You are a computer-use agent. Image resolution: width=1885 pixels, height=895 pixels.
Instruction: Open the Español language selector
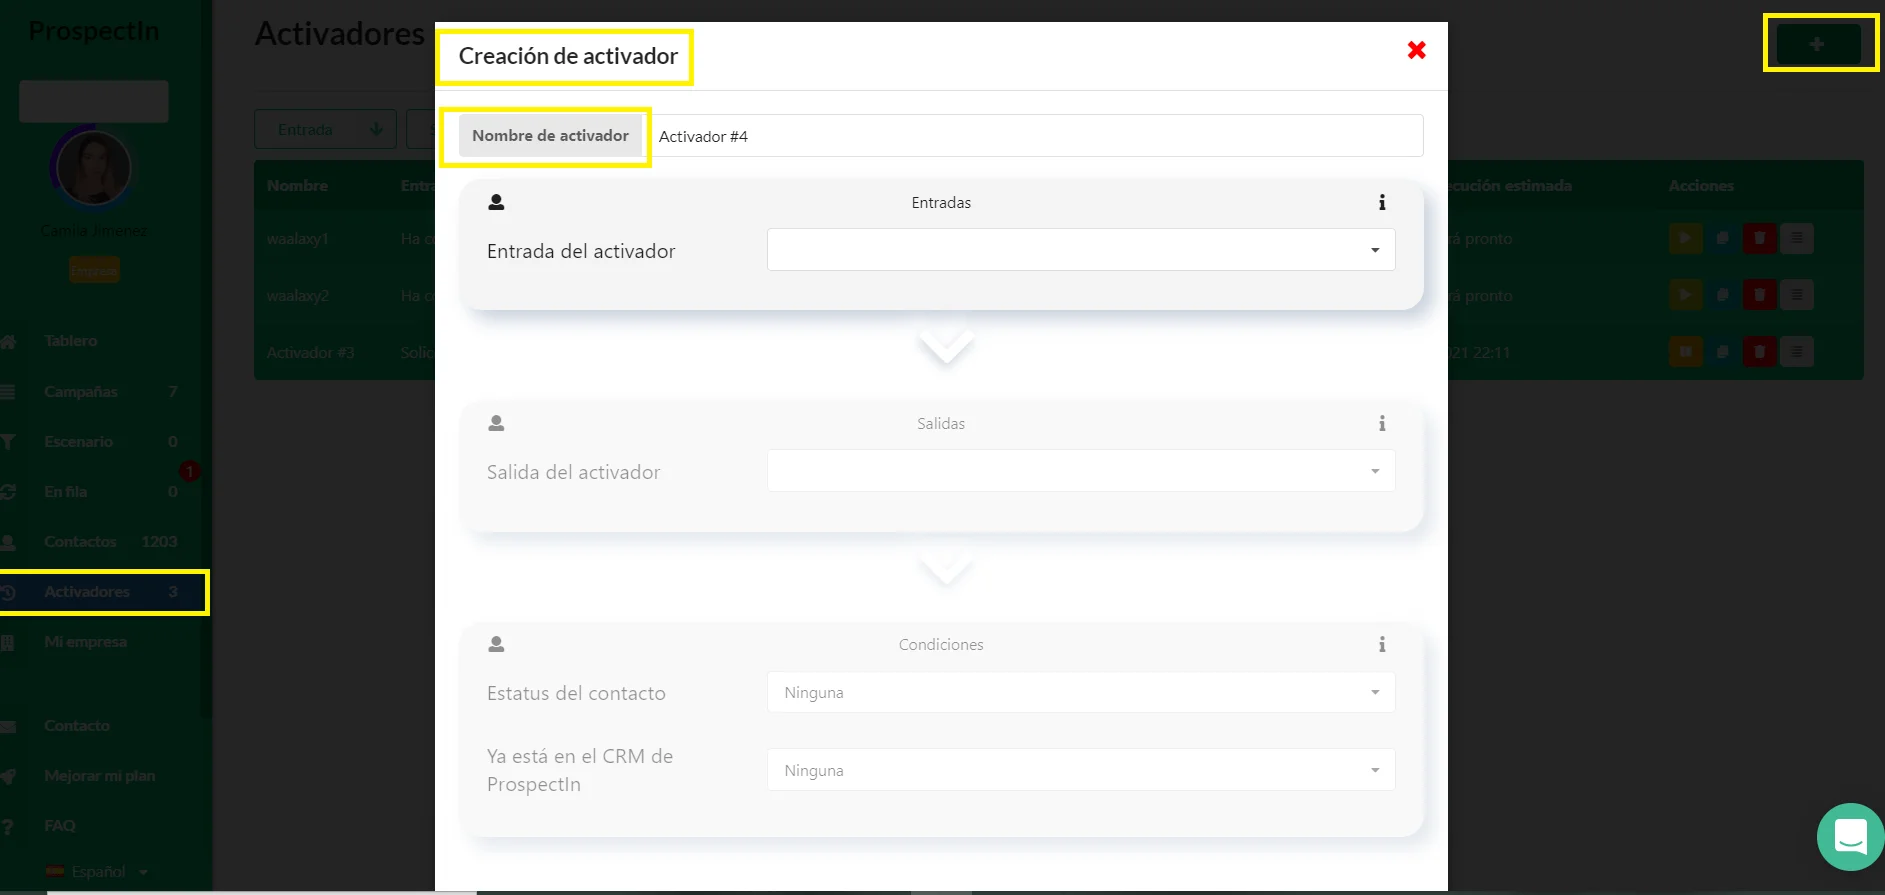click(x=98, y=872)
